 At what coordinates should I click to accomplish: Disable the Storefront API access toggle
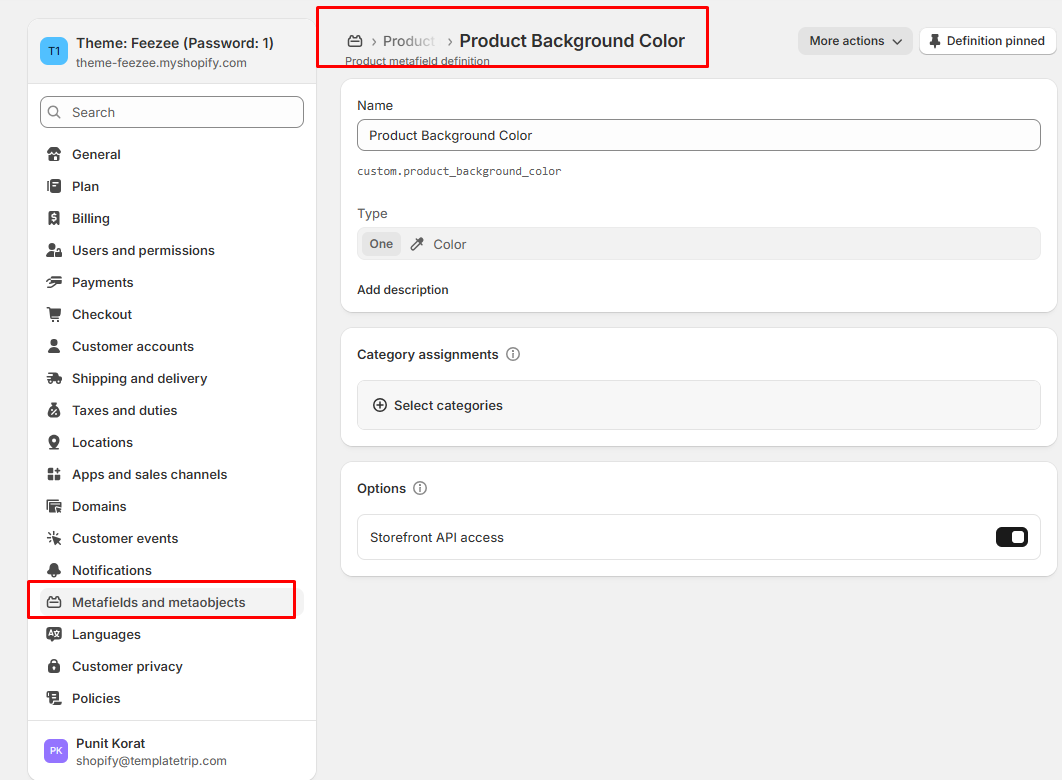pyautogui.click(x=1011, y=537)
